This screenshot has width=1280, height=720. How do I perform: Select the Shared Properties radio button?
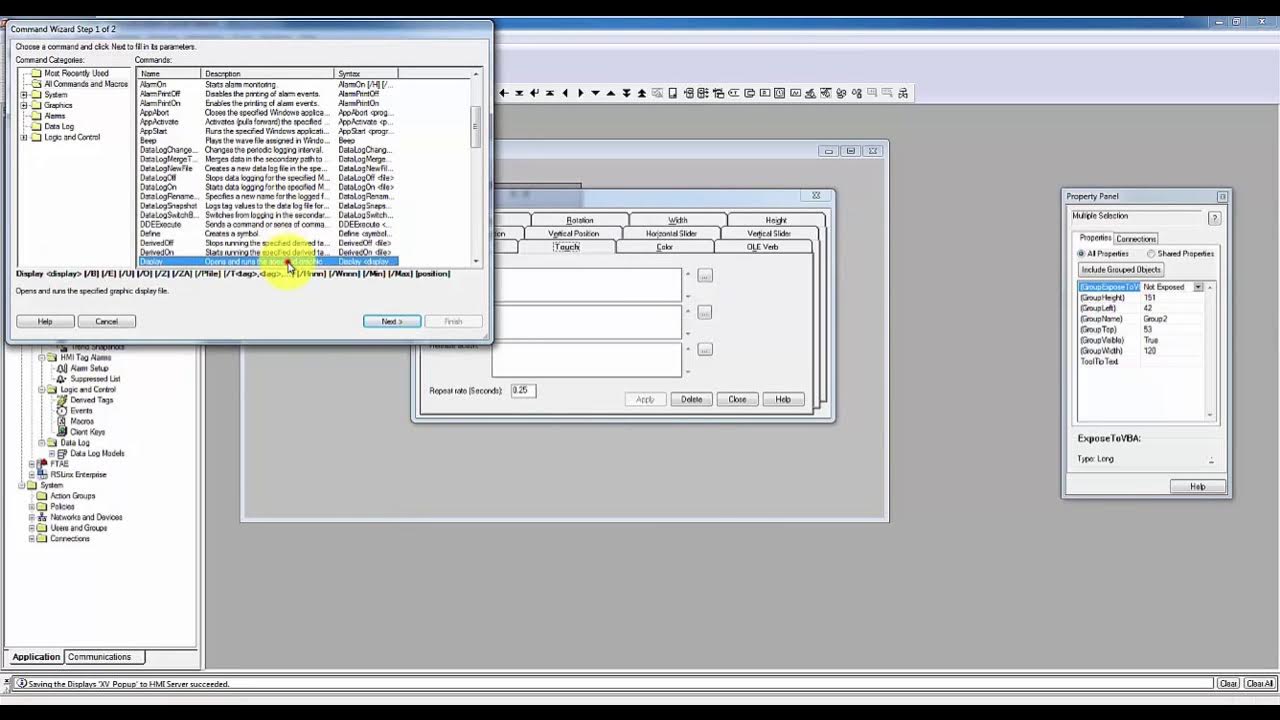click(x=1152, y=254)
